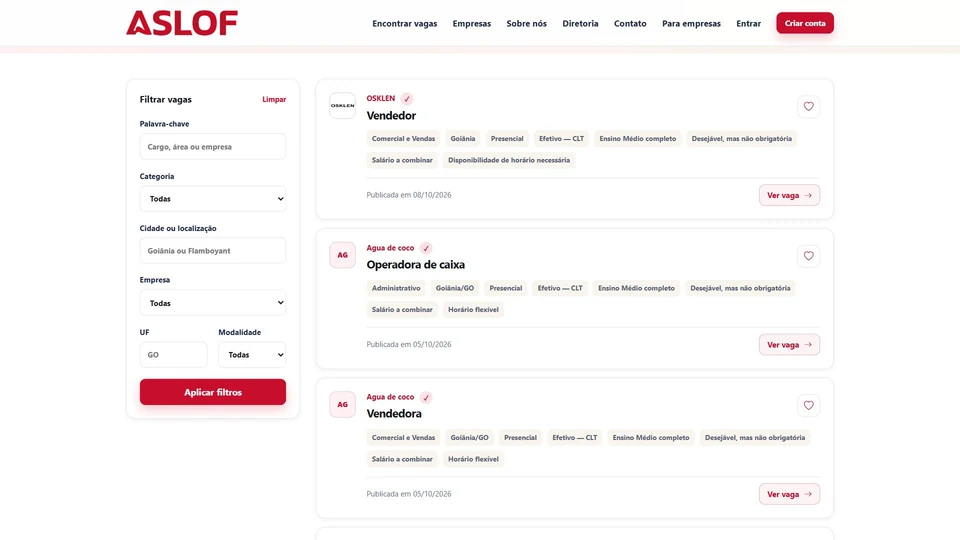Click Ver vaga for Vendedora job
960x540 pixels.
[789, 494]
